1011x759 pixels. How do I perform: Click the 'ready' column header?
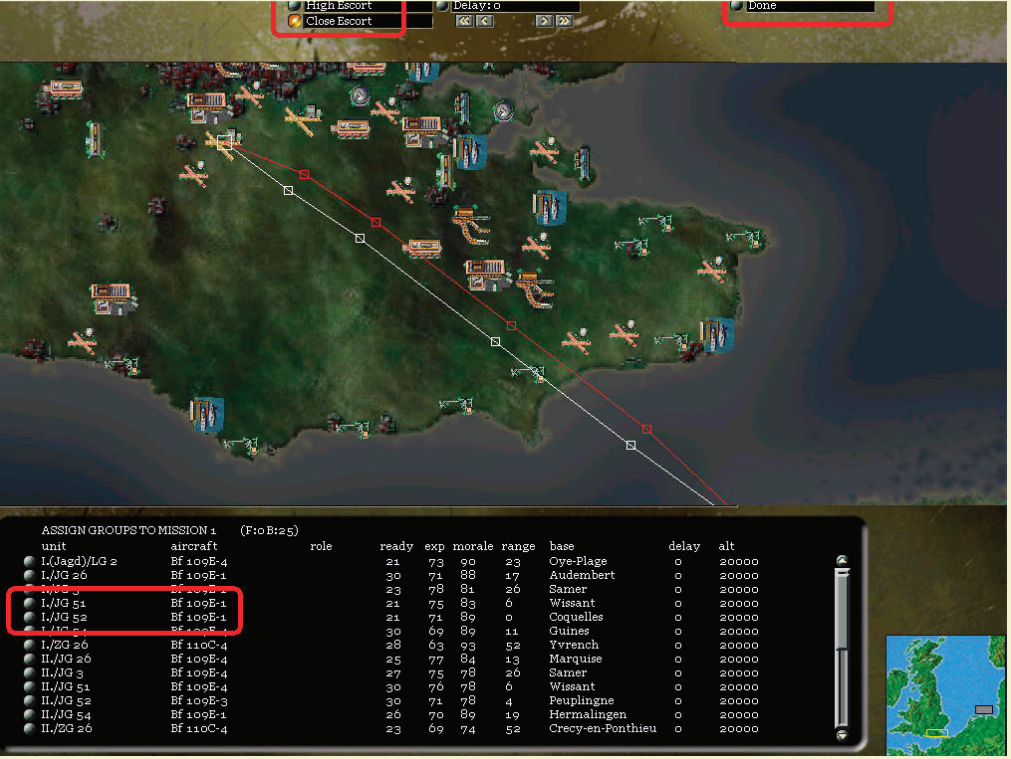[x=397, y=546]
